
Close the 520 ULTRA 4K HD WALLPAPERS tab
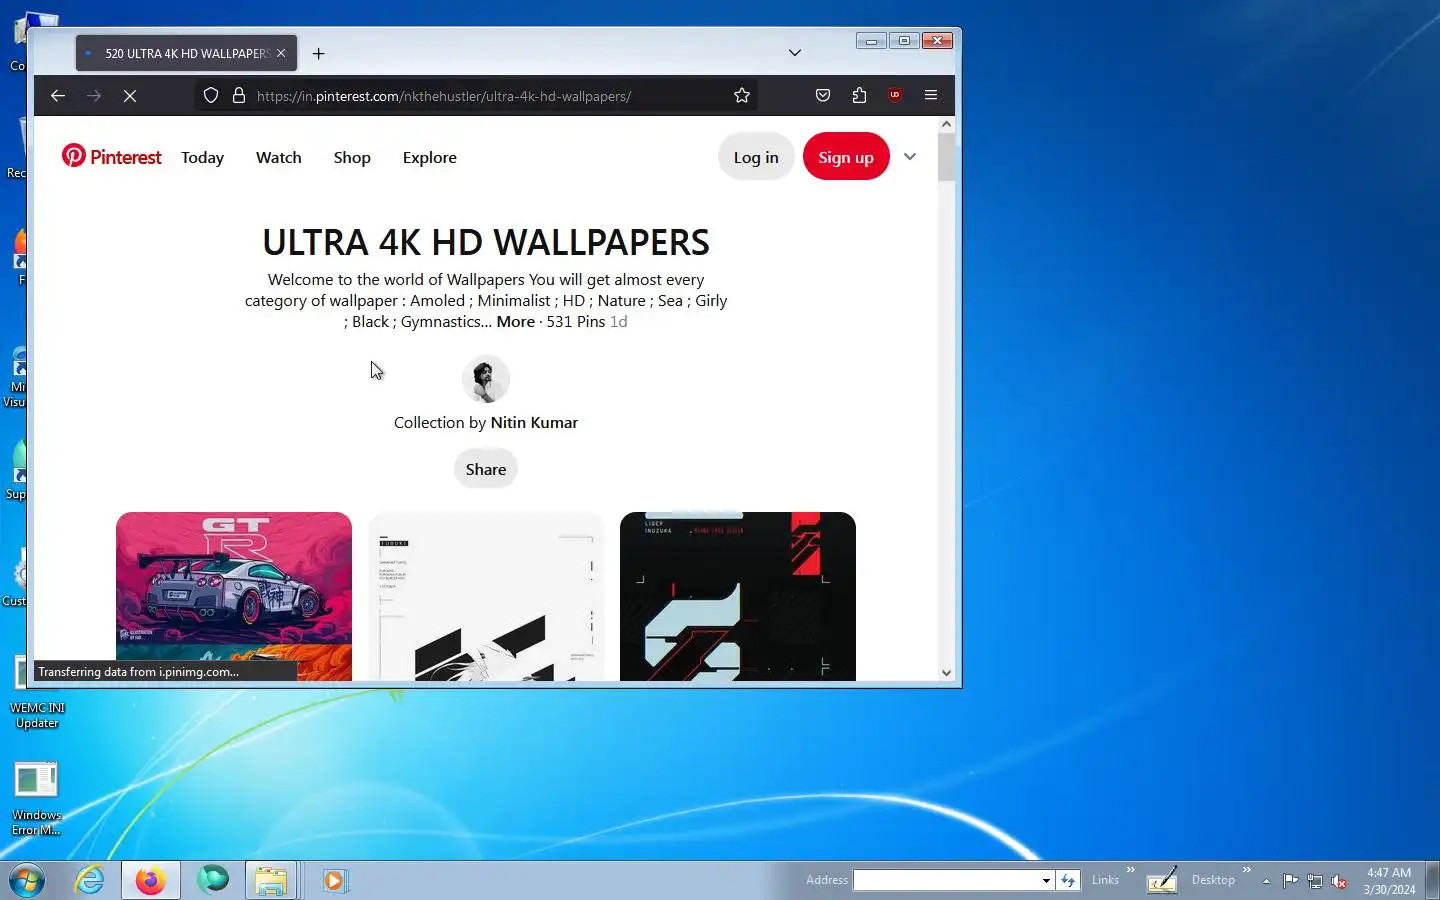[281, 54]
